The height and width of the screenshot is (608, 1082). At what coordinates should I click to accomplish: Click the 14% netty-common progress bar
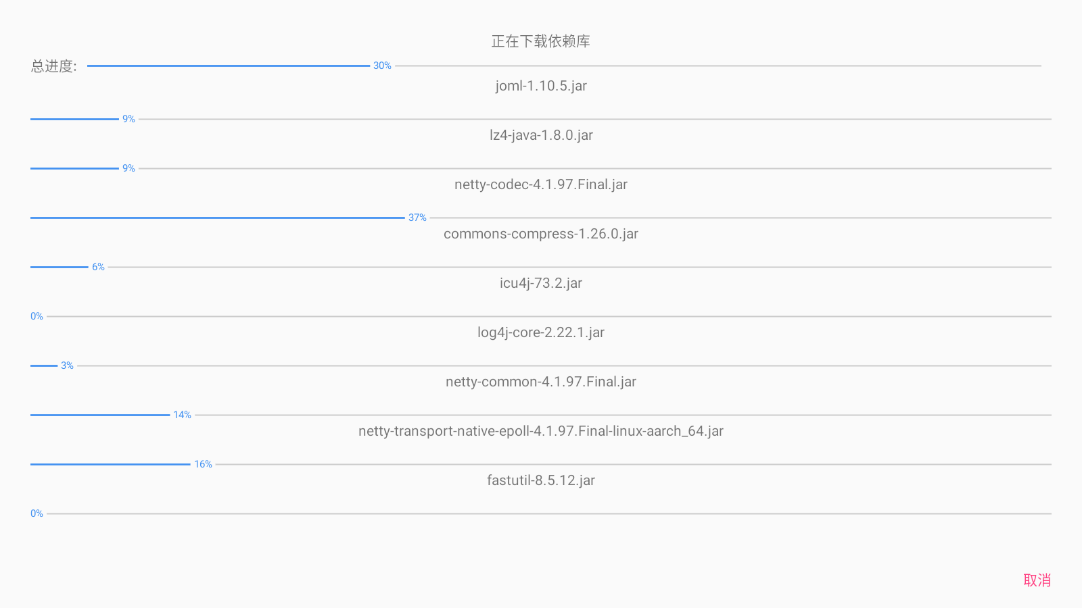coord(541,414)
